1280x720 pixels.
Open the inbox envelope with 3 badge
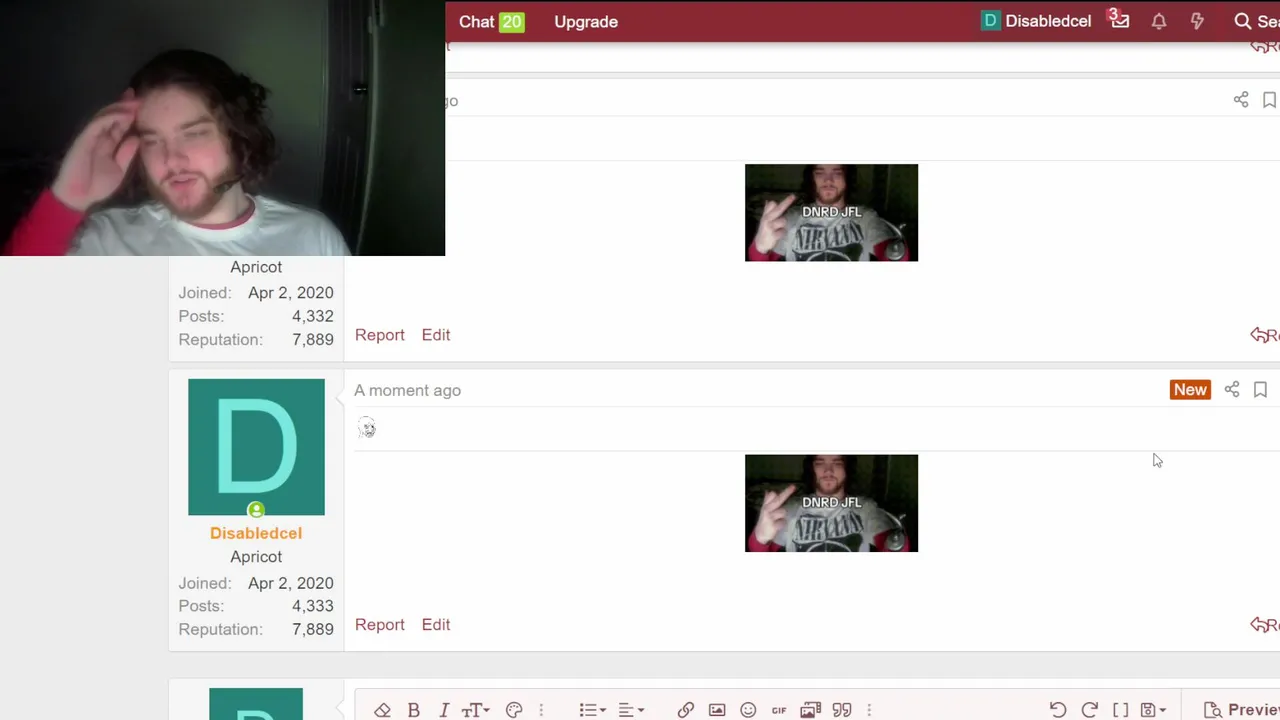[1119, 20]
